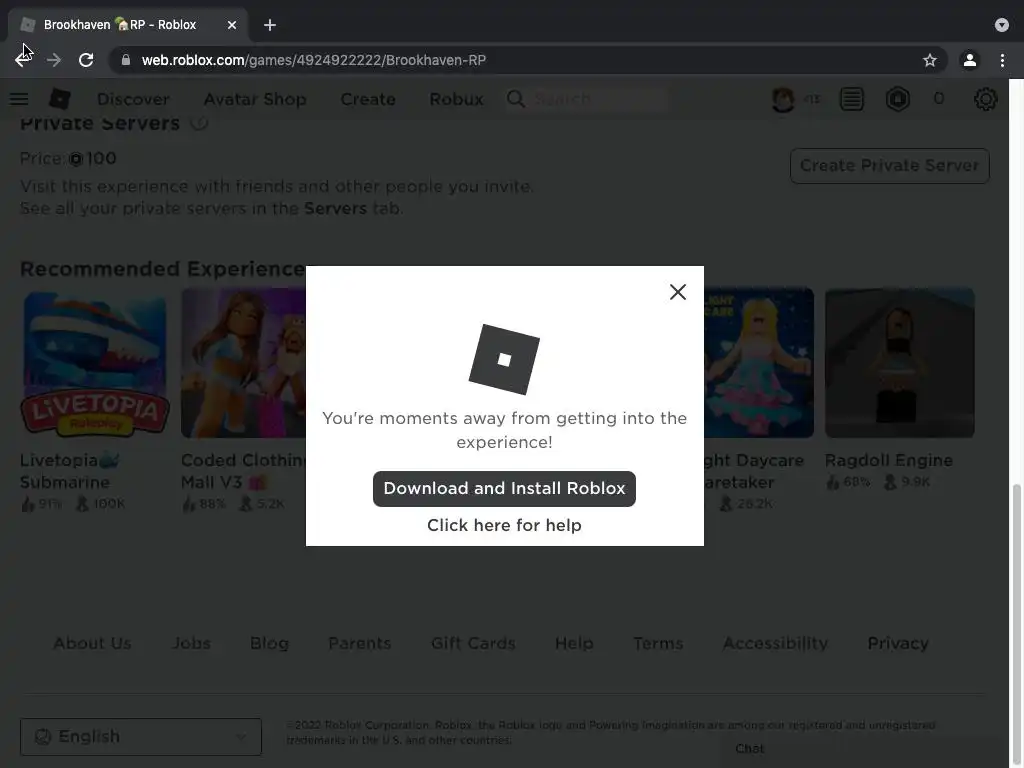Open the user avatar profile icon
This screenshot has width=1024, height=768.
pos(783,99)
